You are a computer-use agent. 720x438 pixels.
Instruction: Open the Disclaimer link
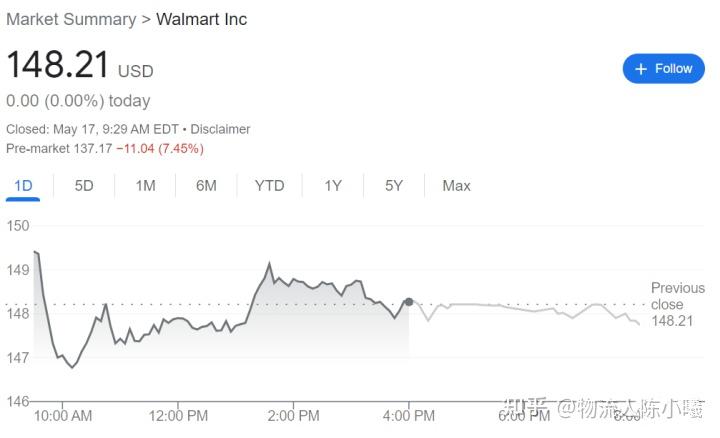(220, 129)
